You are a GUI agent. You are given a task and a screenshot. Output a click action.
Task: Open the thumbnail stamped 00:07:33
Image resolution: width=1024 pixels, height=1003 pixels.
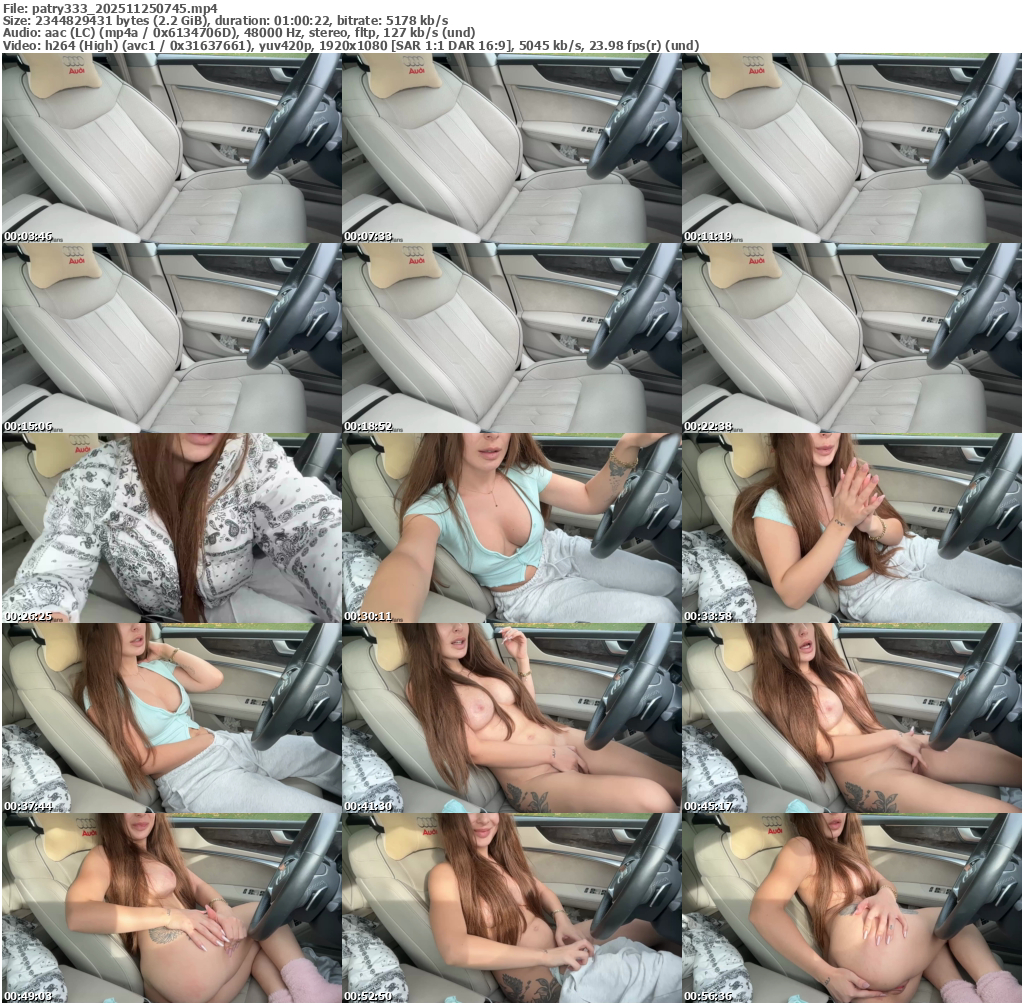[x=511, y=148]
